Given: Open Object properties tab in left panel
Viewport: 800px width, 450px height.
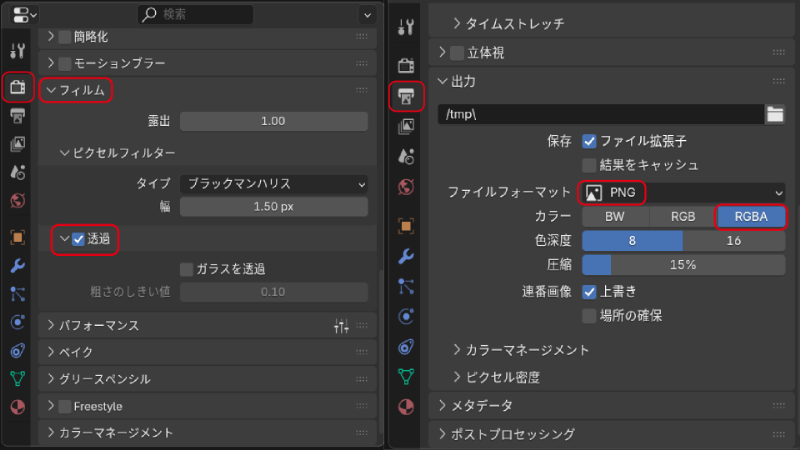Looking at the screenshot, I should pyautogui.click(x=17, y=237).
